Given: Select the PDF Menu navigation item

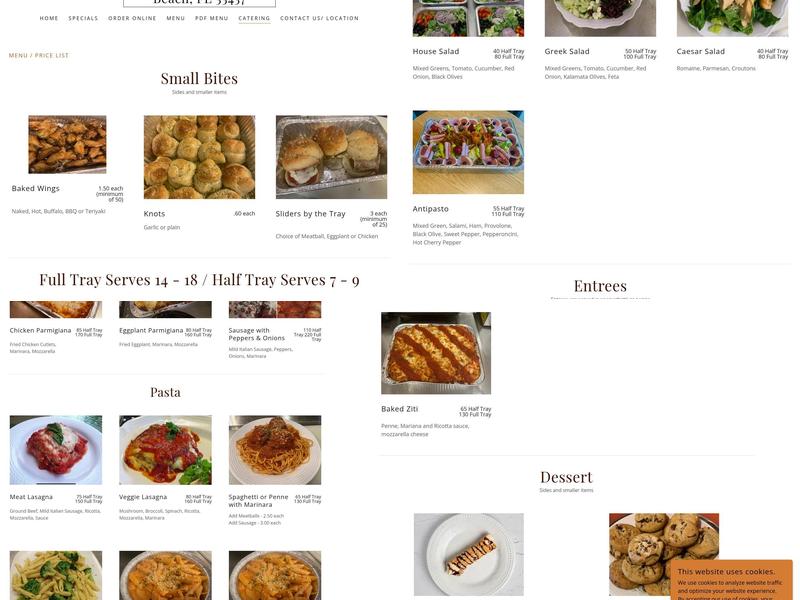Looking at the screenshot, I should click(212, 18).
